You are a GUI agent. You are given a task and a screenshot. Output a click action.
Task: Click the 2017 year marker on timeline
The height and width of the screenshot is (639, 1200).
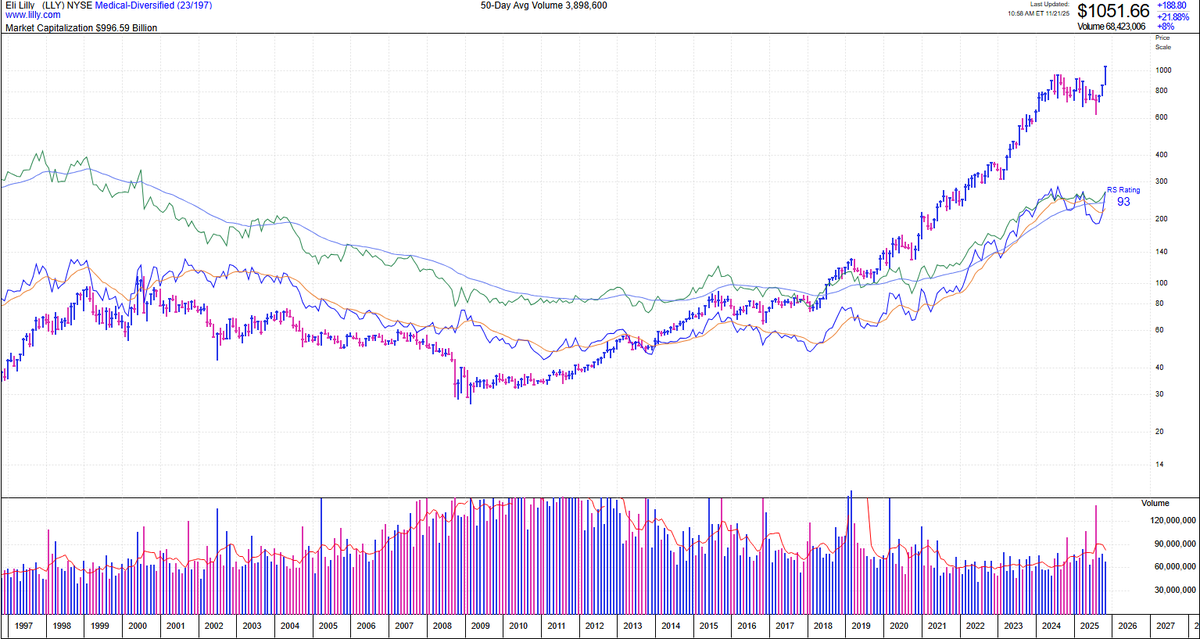coord(786,625)
